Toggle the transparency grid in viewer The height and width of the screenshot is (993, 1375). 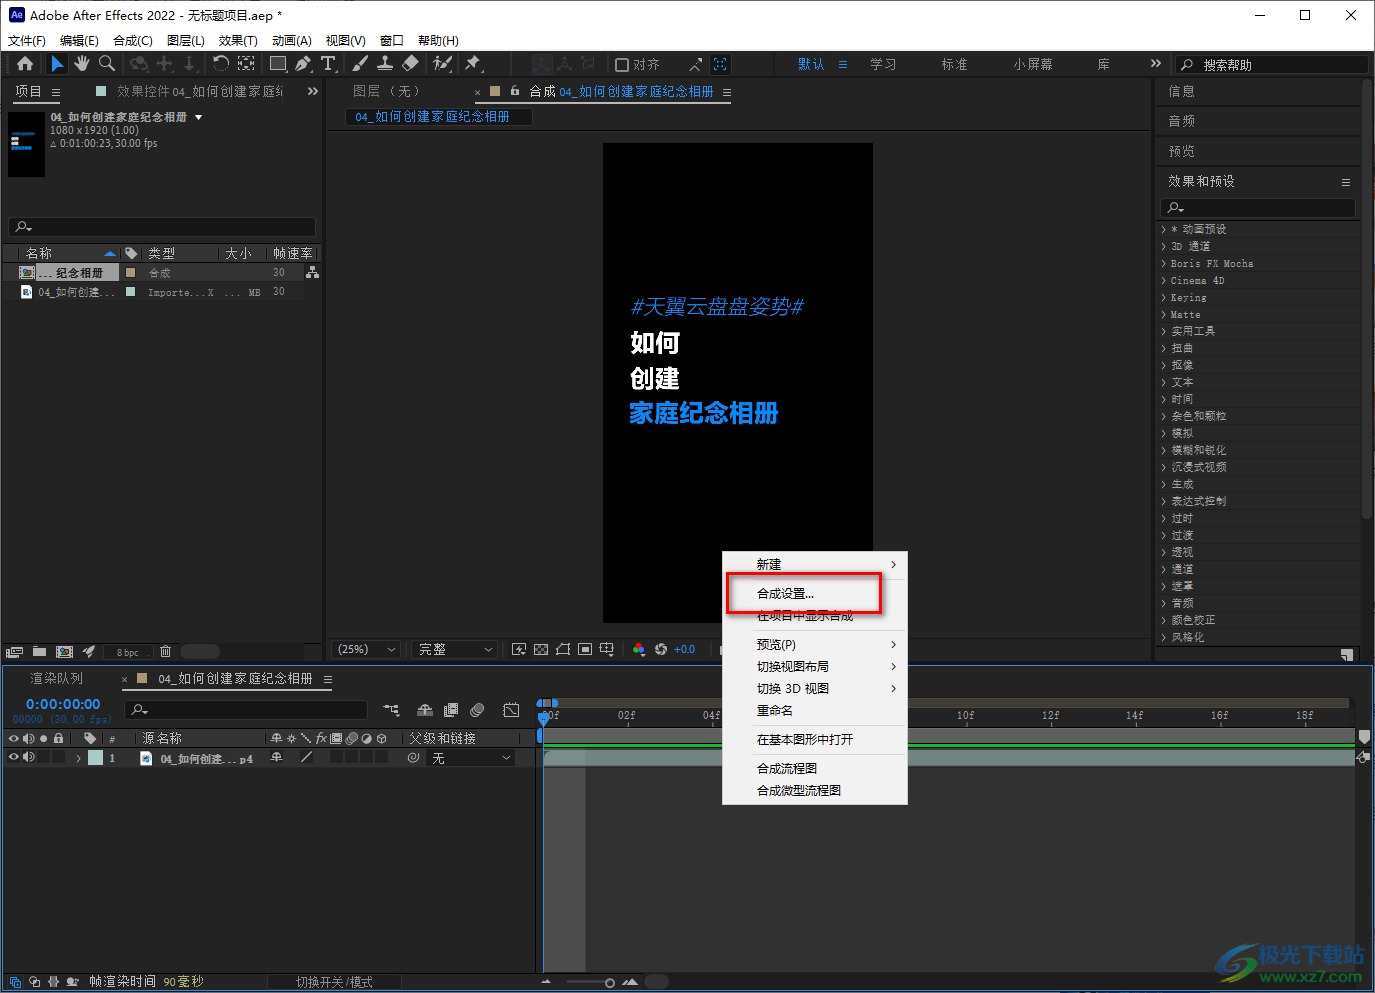[x=541, y=650]
